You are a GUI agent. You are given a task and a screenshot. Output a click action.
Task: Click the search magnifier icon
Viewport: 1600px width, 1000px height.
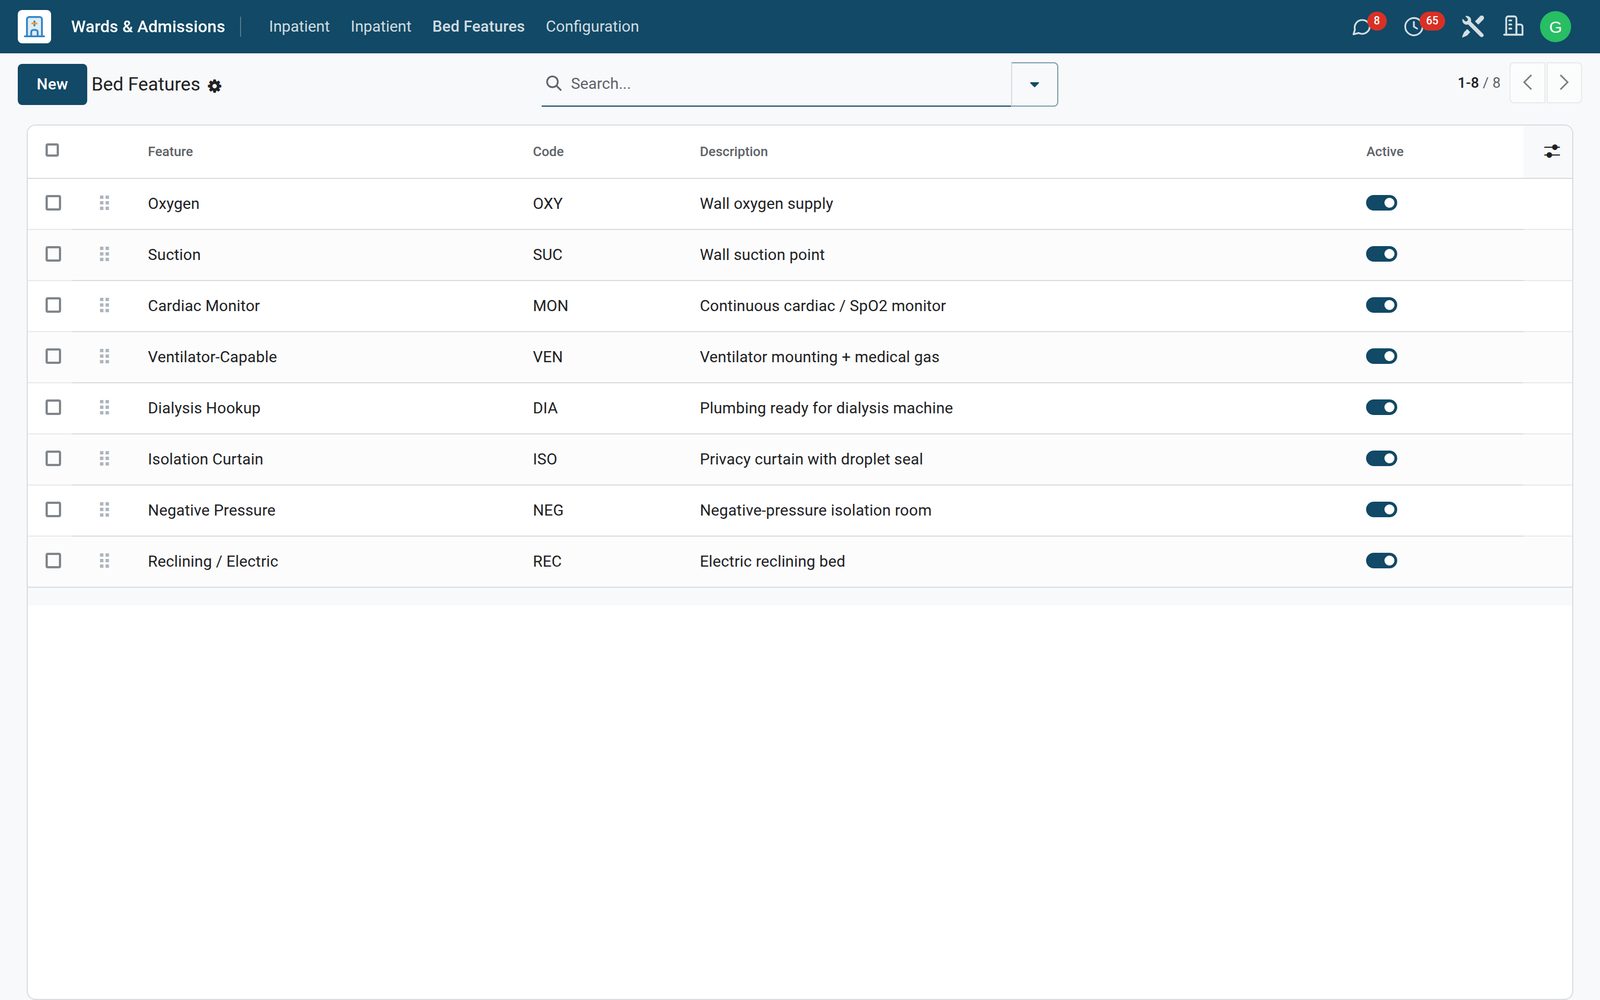(553, 83)
